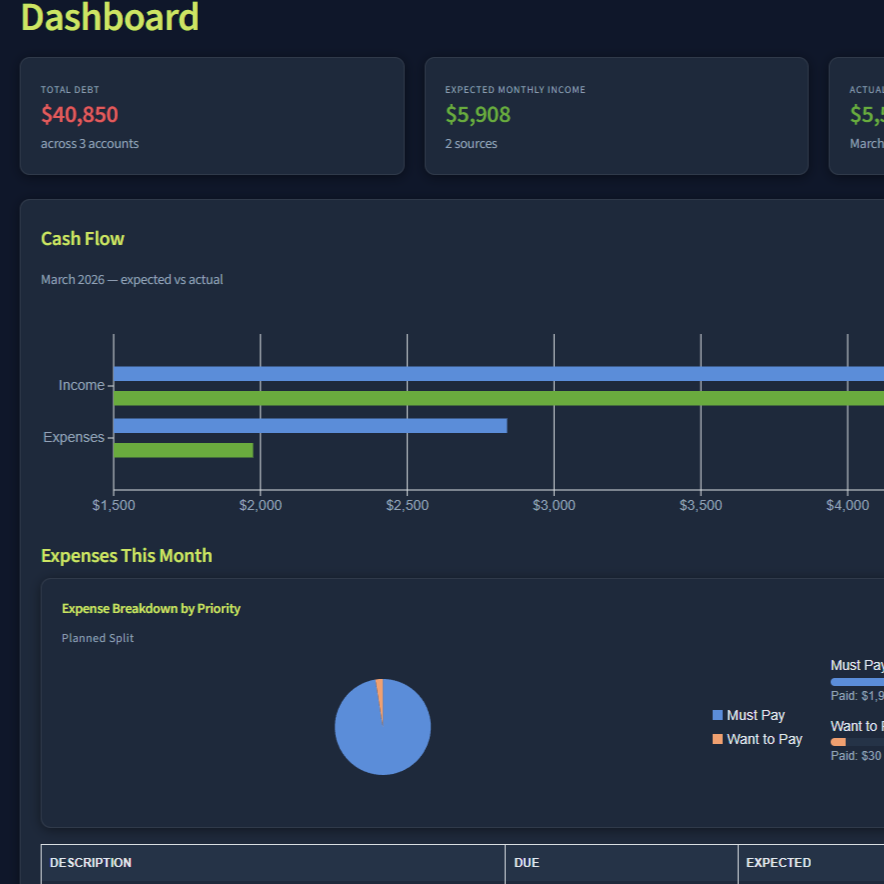
Task: Click the 'Paid: $30' text
Action: click(x=856, y=756)
